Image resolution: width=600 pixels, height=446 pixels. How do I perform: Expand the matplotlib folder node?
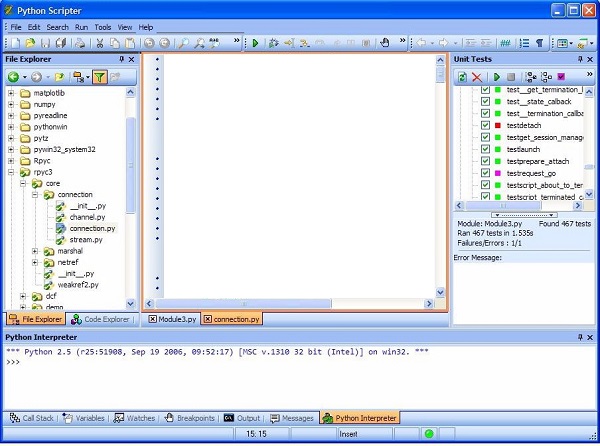(x=11, y=93)
